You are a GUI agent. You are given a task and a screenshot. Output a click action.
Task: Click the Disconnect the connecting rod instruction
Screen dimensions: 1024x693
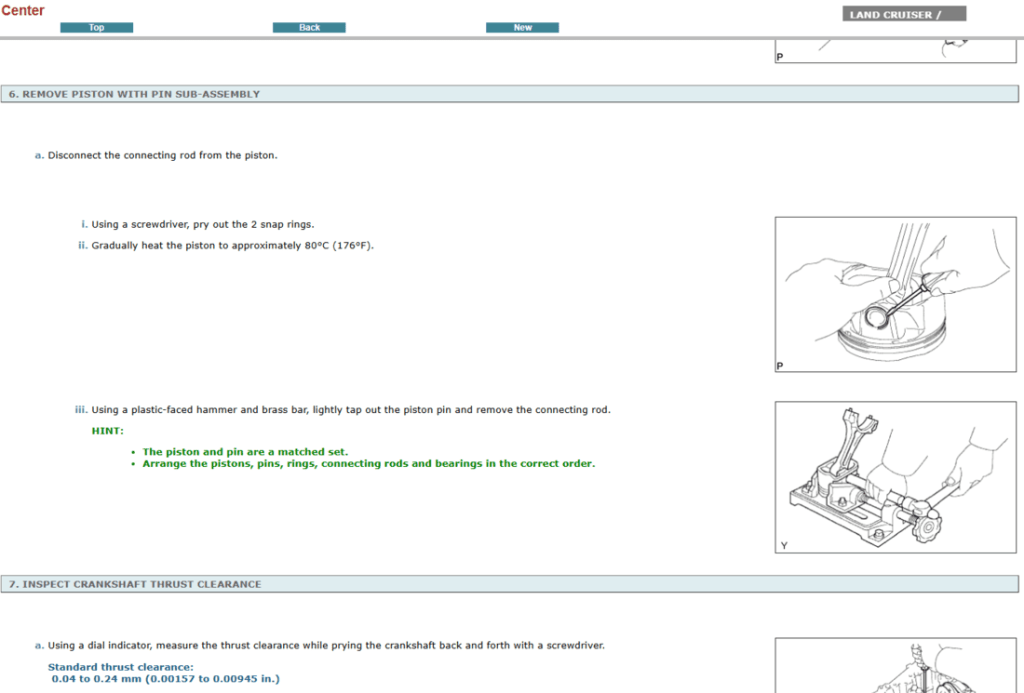[162, 156]
